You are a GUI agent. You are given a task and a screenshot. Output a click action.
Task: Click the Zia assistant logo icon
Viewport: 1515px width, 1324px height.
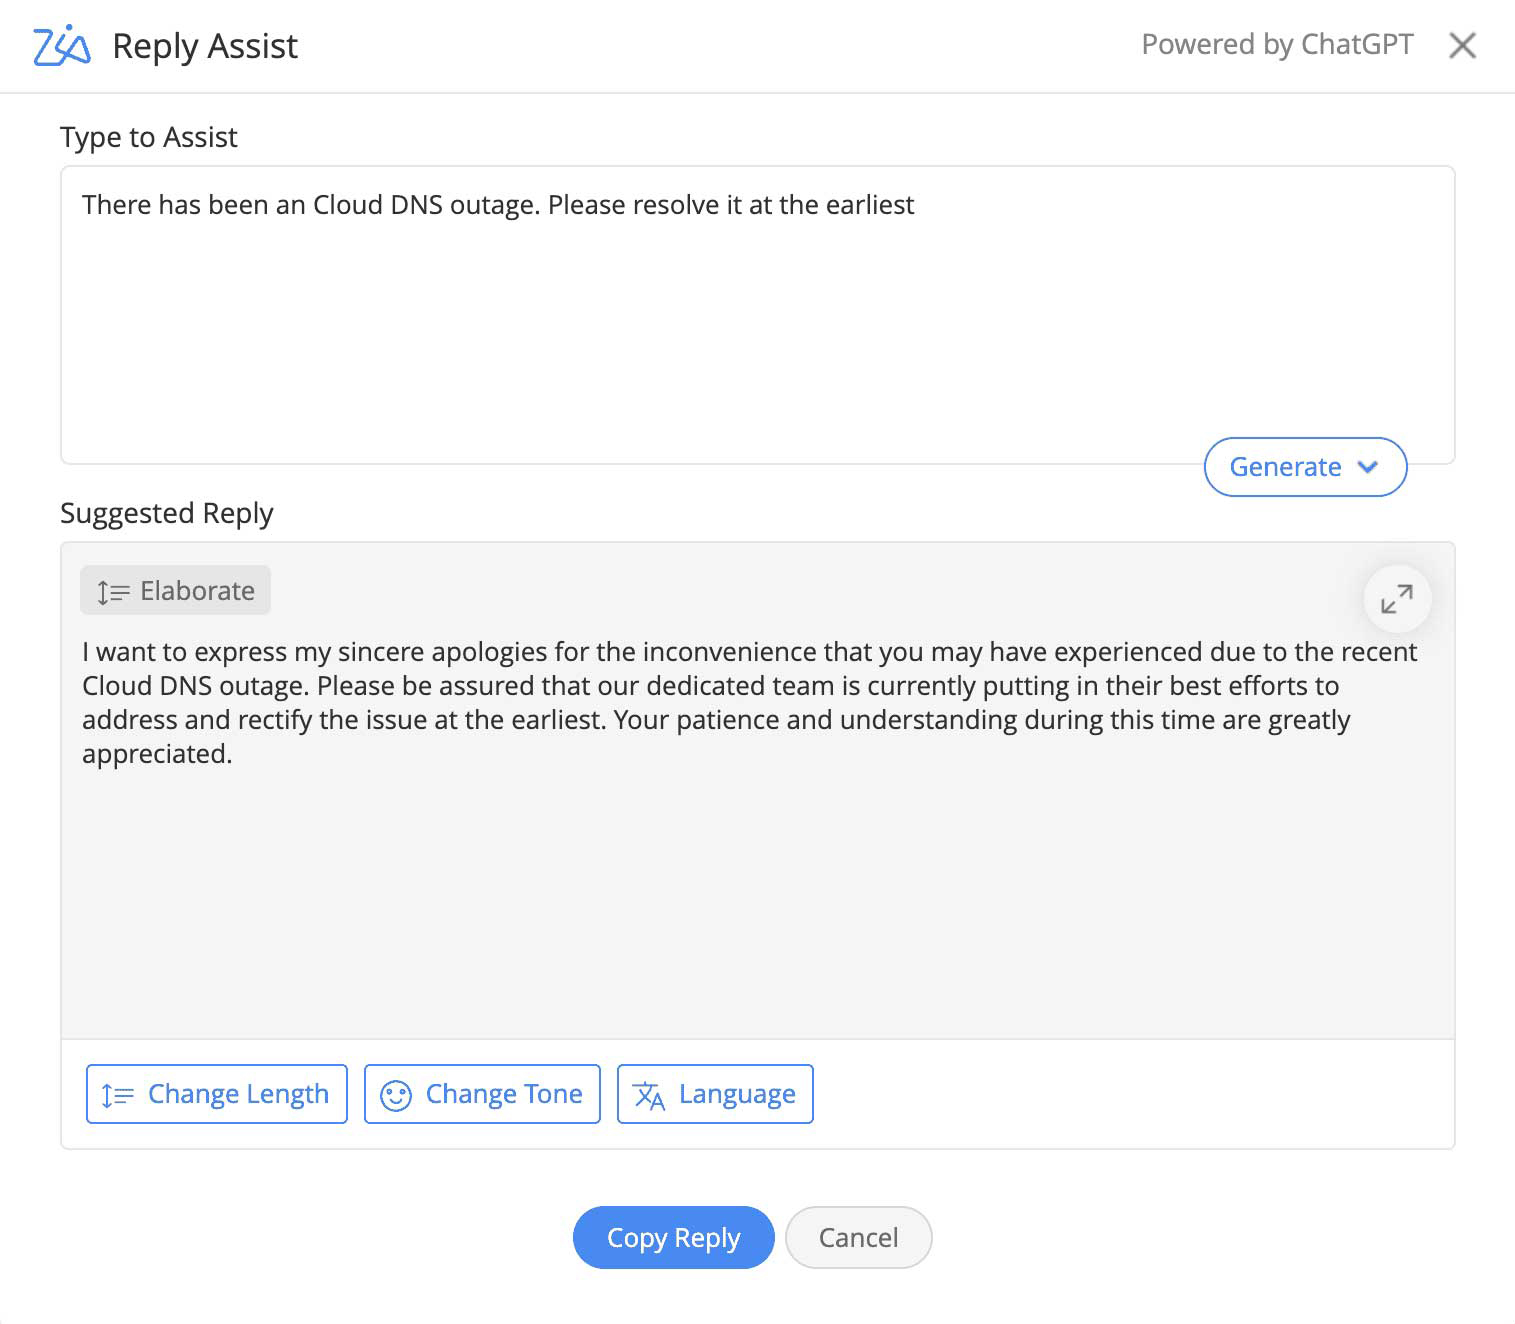point(62,46)
